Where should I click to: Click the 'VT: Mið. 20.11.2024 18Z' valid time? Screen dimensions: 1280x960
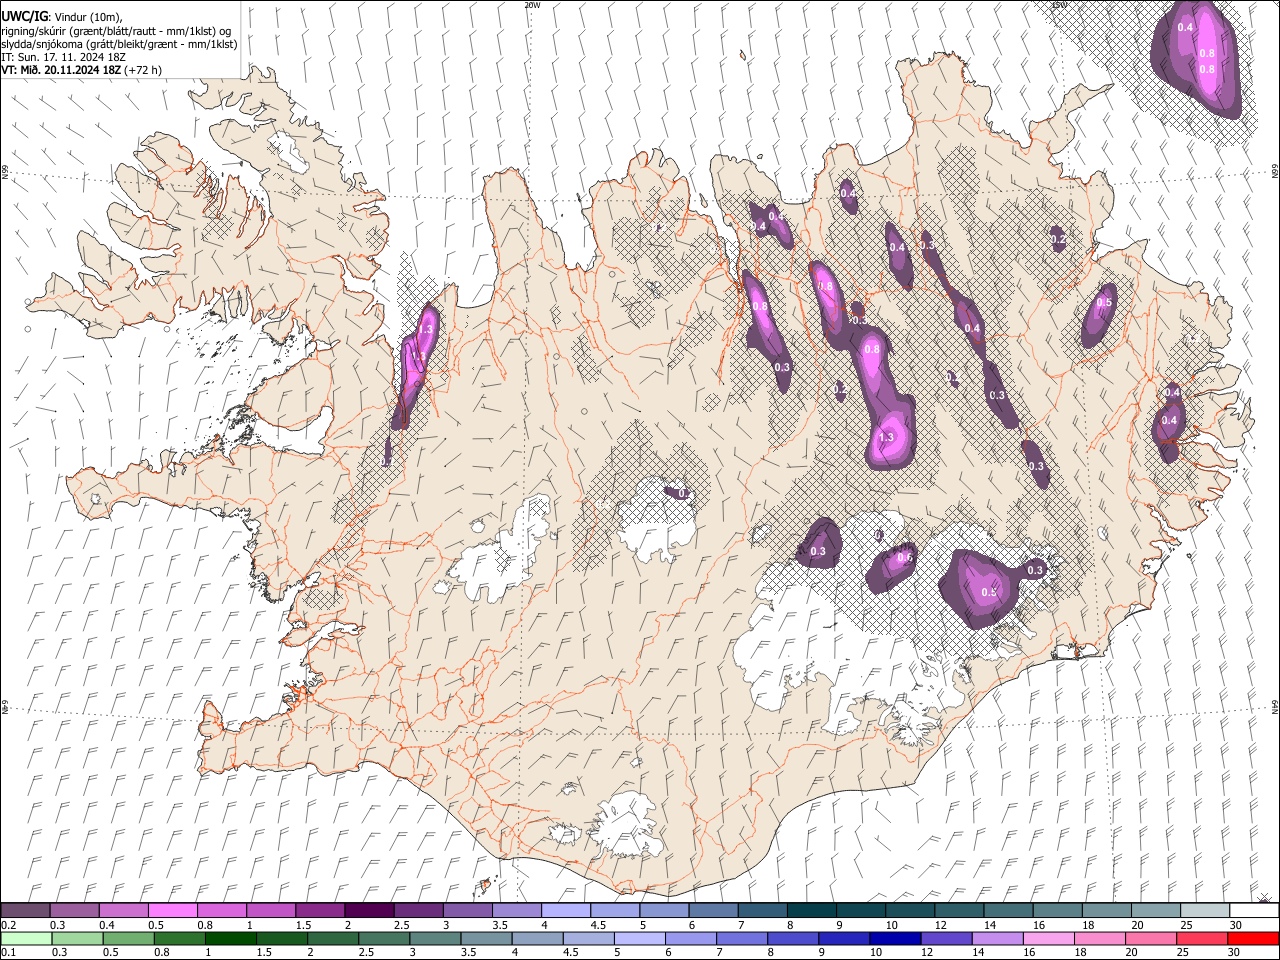coord(62,70)
